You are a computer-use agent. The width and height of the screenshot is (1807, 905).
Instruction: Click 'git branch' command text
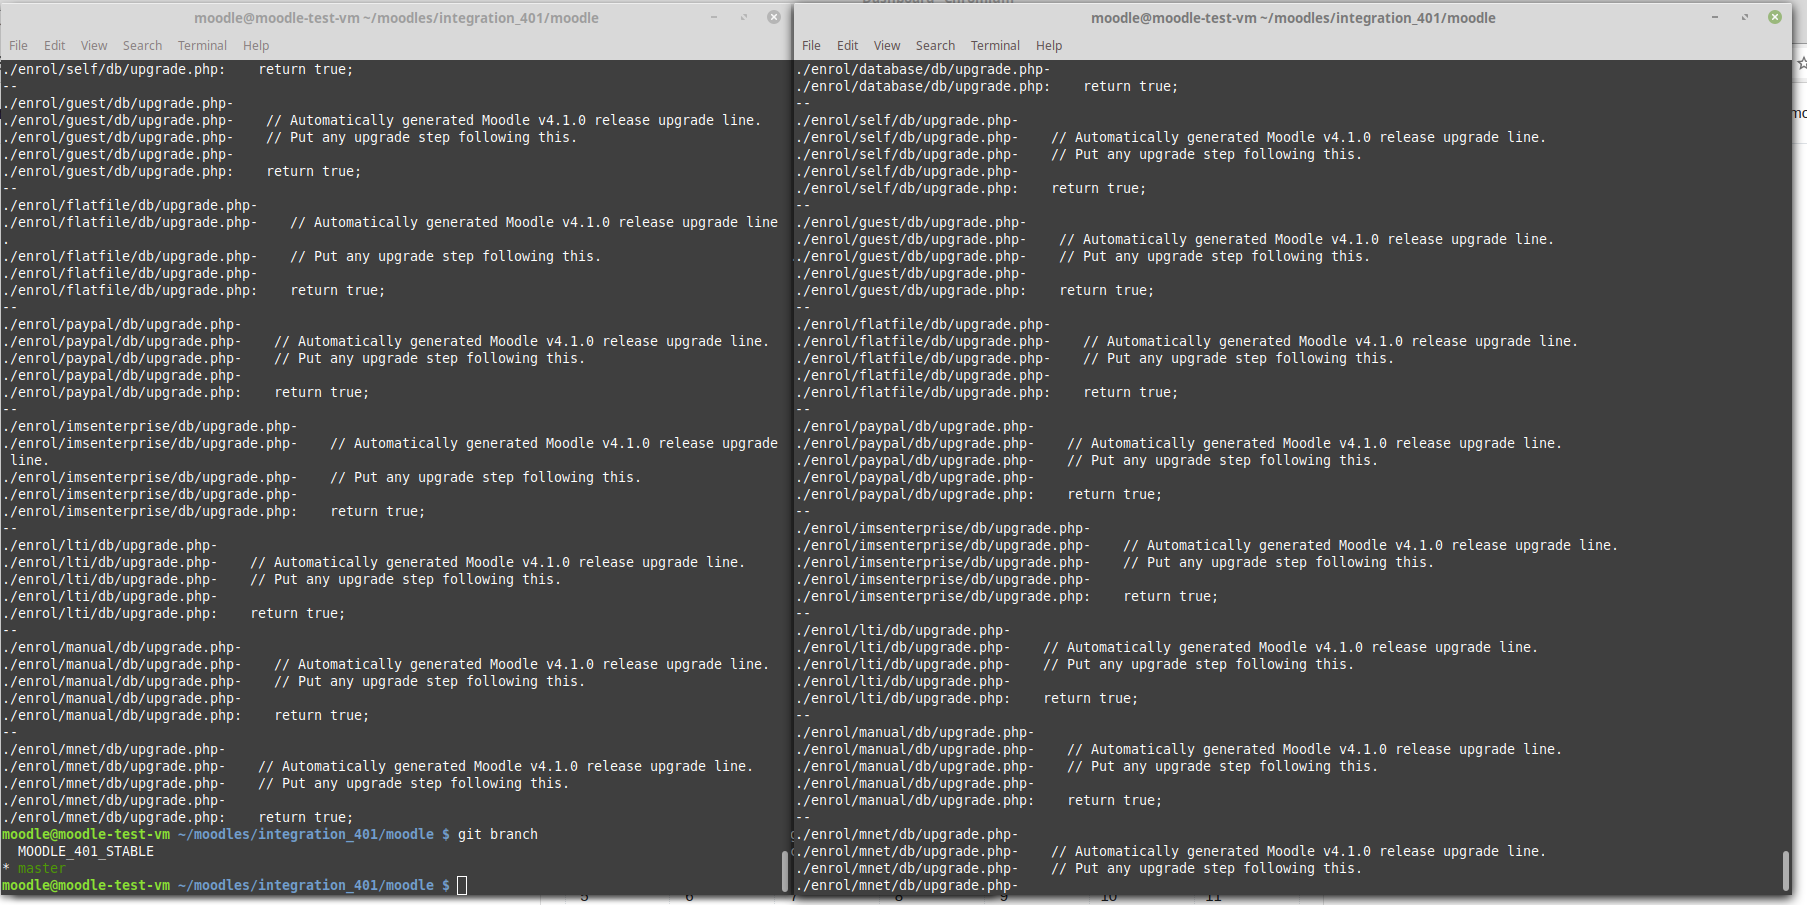click(498, 834)
